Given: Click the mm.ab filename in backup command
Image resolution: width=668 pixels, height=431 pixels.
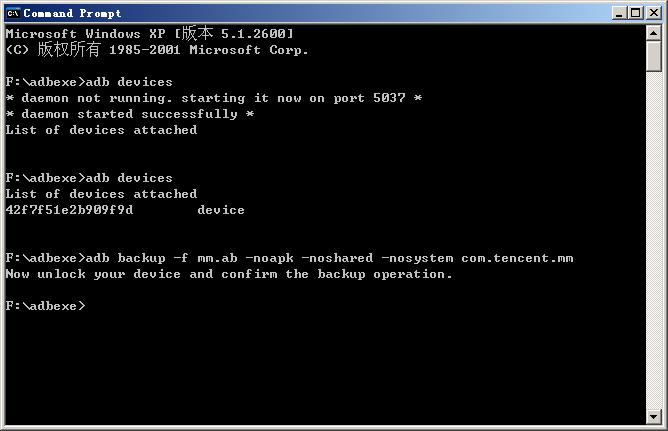Looking at the screenshot, I should [x=217, y=258].
